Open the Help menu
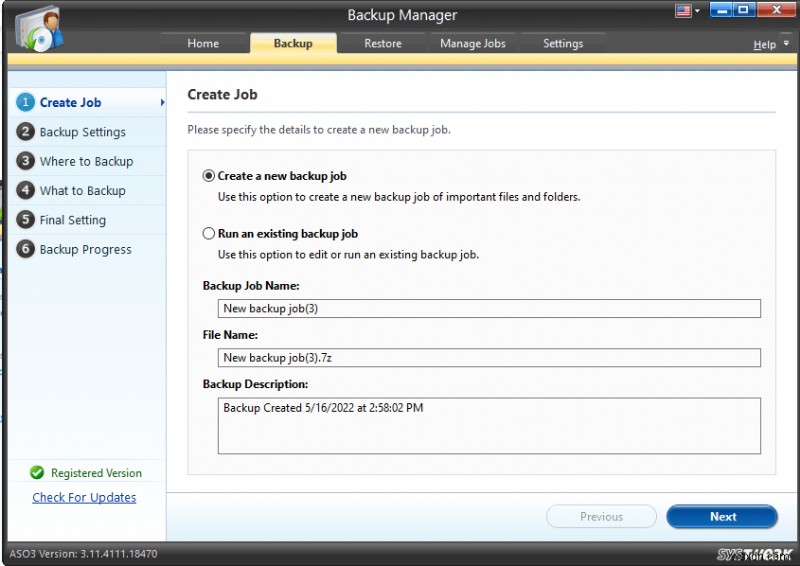The width and height of the screenshot is (800, 566). 764,45
